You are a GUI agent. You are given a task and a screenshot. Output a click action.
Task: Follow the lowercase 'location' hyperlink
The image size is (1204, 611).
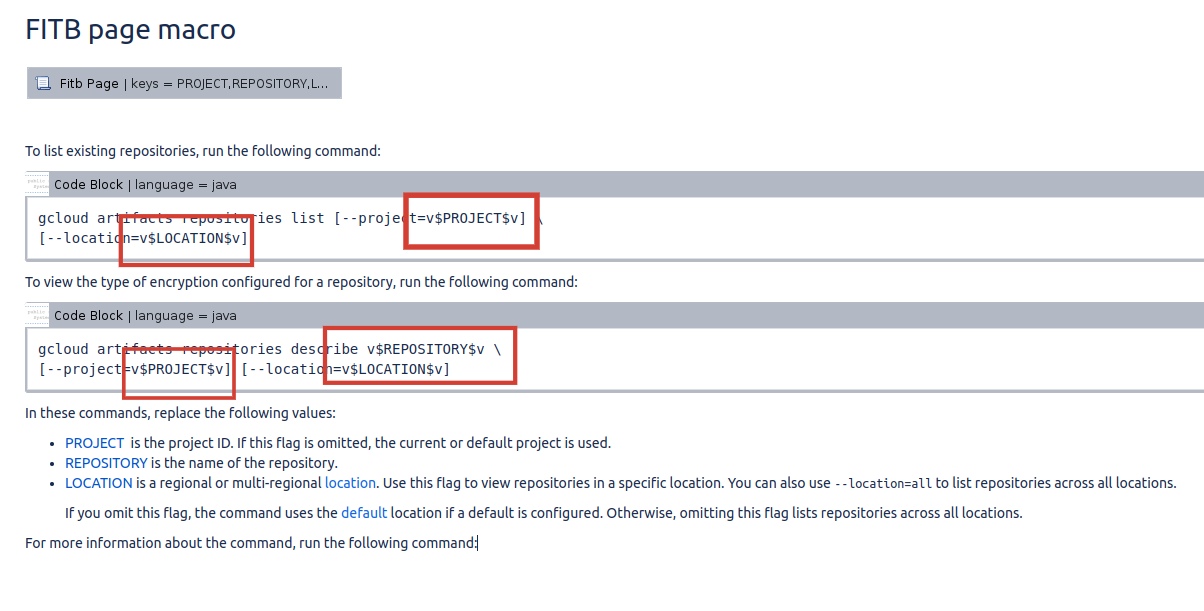(x=350, y=483)
